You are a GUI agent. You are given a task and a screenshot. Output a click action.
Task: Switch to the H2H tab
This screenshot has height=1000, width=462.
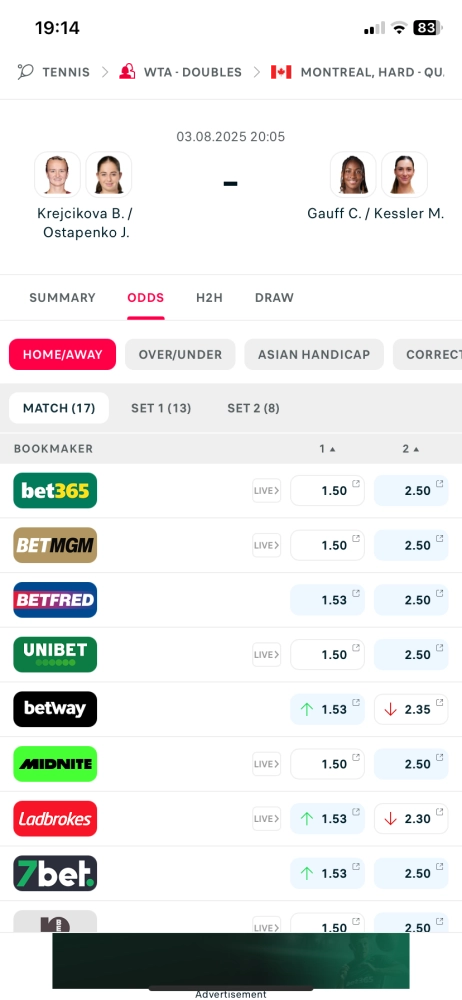[209, 298]
